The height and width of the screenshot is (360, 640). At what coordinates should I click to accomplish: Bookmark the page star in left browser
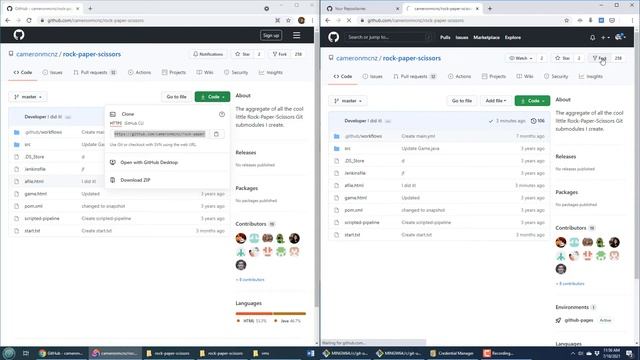point(289,20)
